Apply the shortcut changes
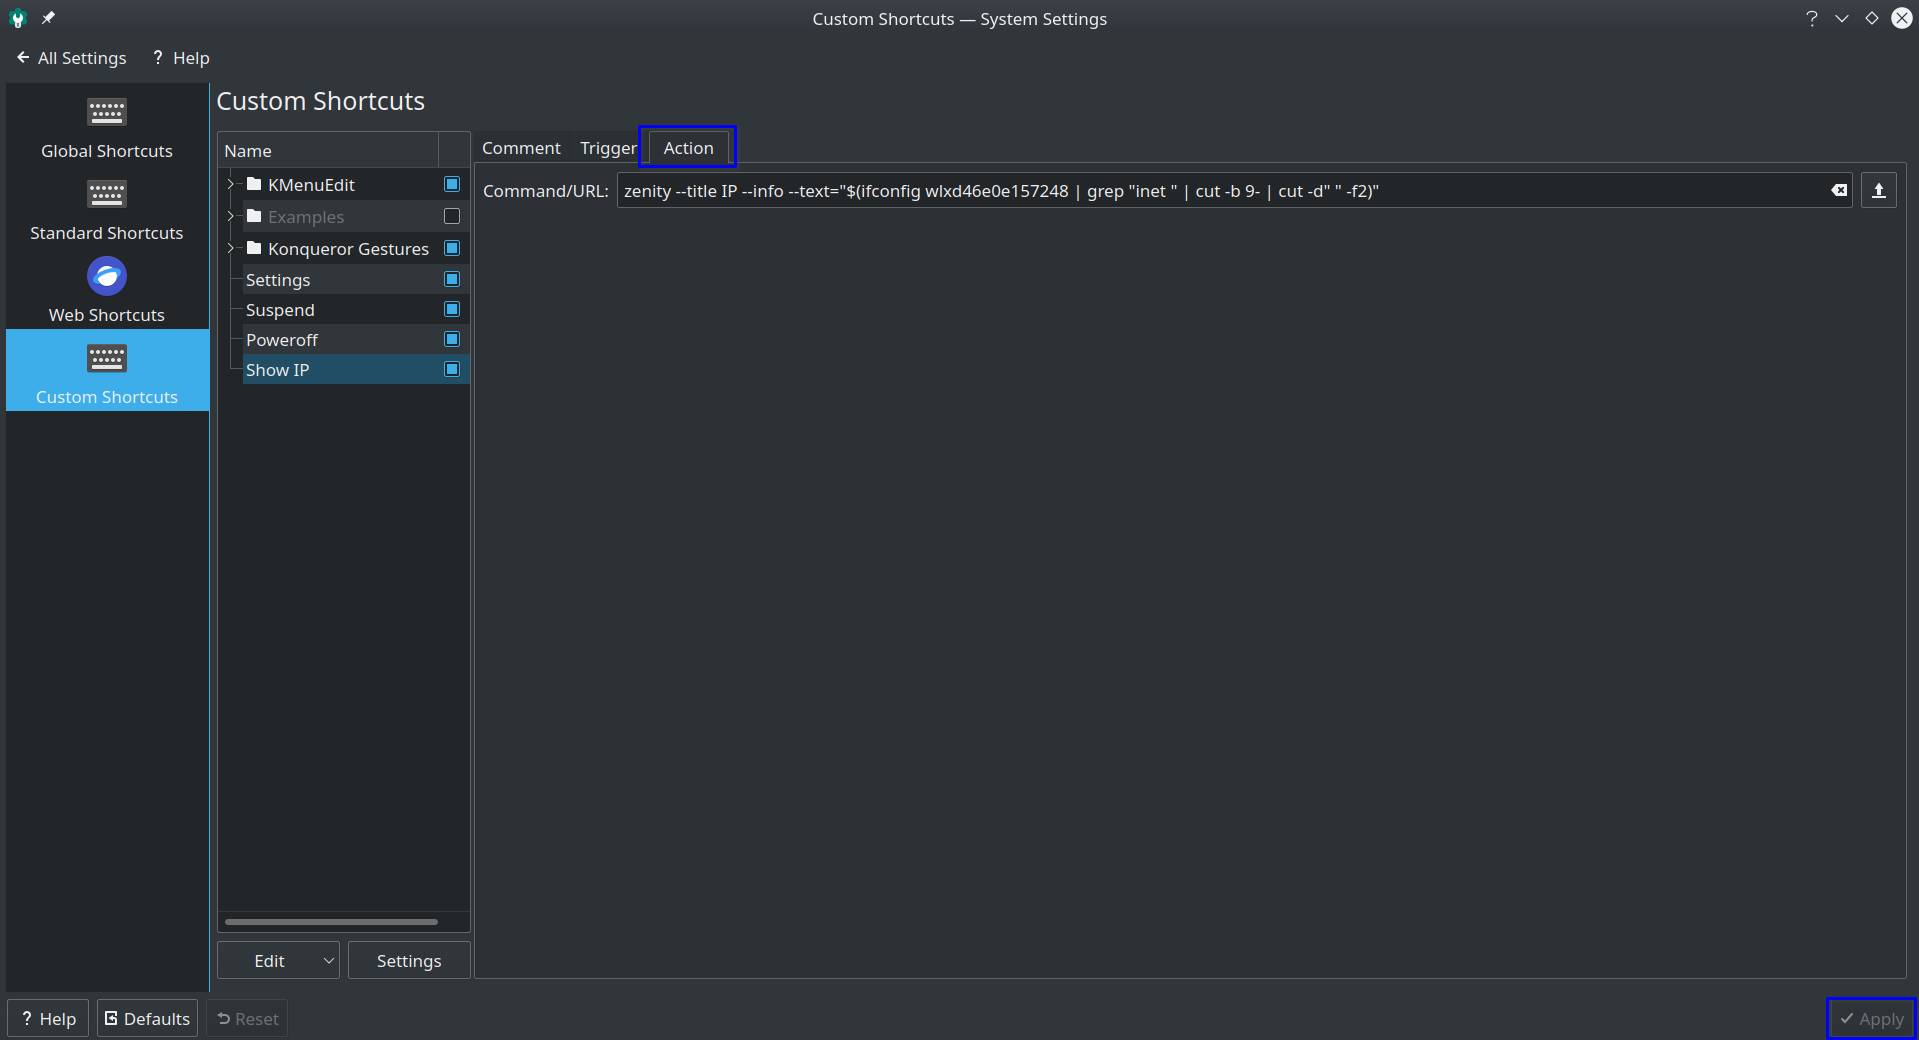Image resolution: width=1919 pixels, height=1040 pixels. click(x=1871, y=1018)
